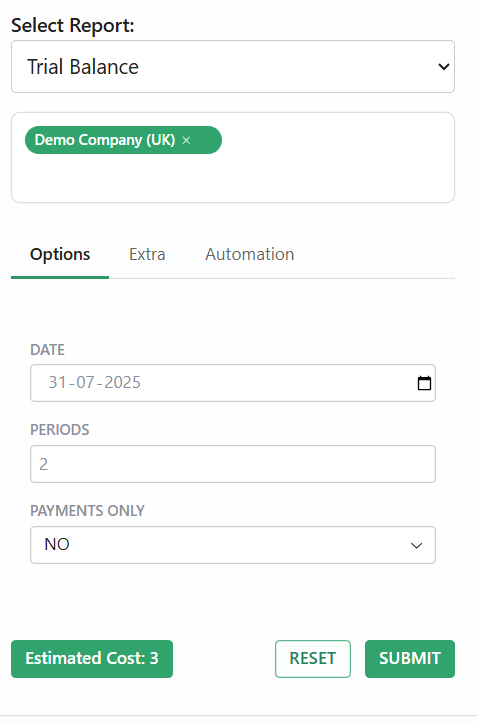The height and width of the screenshot is (723, 477).
Task: Select the day segment 31 in Date
Action: (x=58, y=382)
